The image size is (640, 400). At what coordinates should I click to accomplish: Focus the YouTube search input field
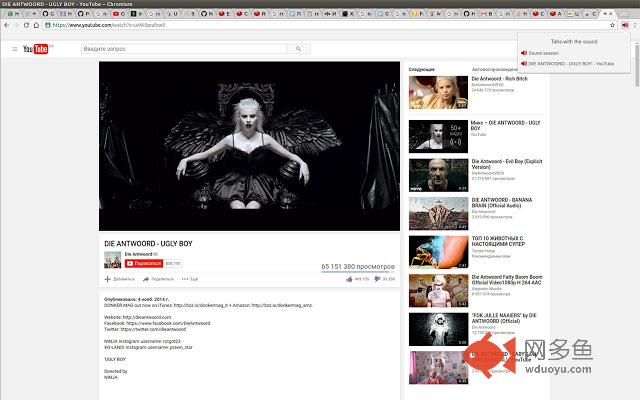pyautogui.click(x=184, y=49)
